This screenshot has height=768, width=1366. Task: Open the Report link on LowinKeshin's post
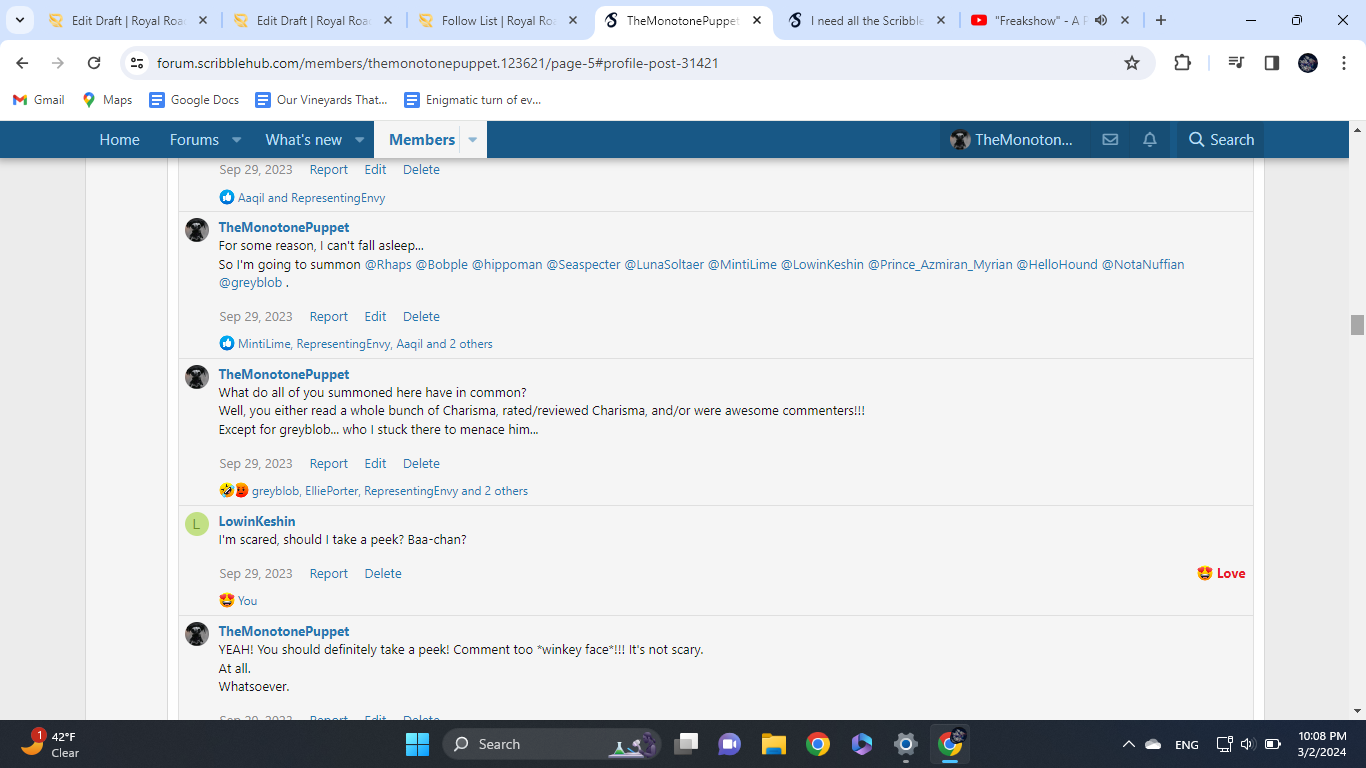328,573
